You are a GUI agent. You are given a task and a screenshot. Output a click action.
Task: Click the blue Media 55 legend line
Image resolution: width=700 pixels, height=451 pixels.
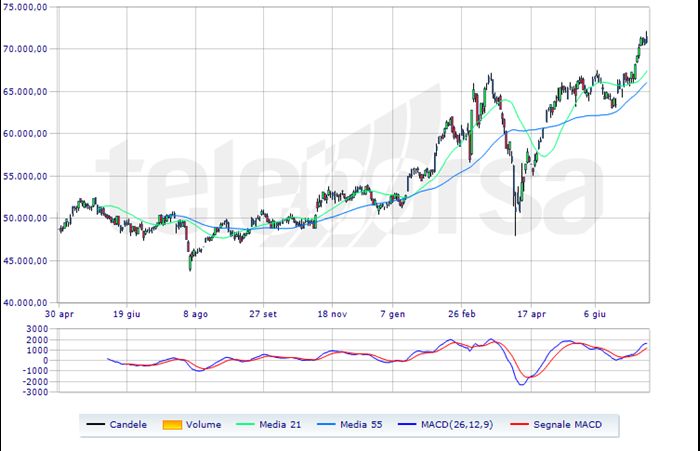326,424
